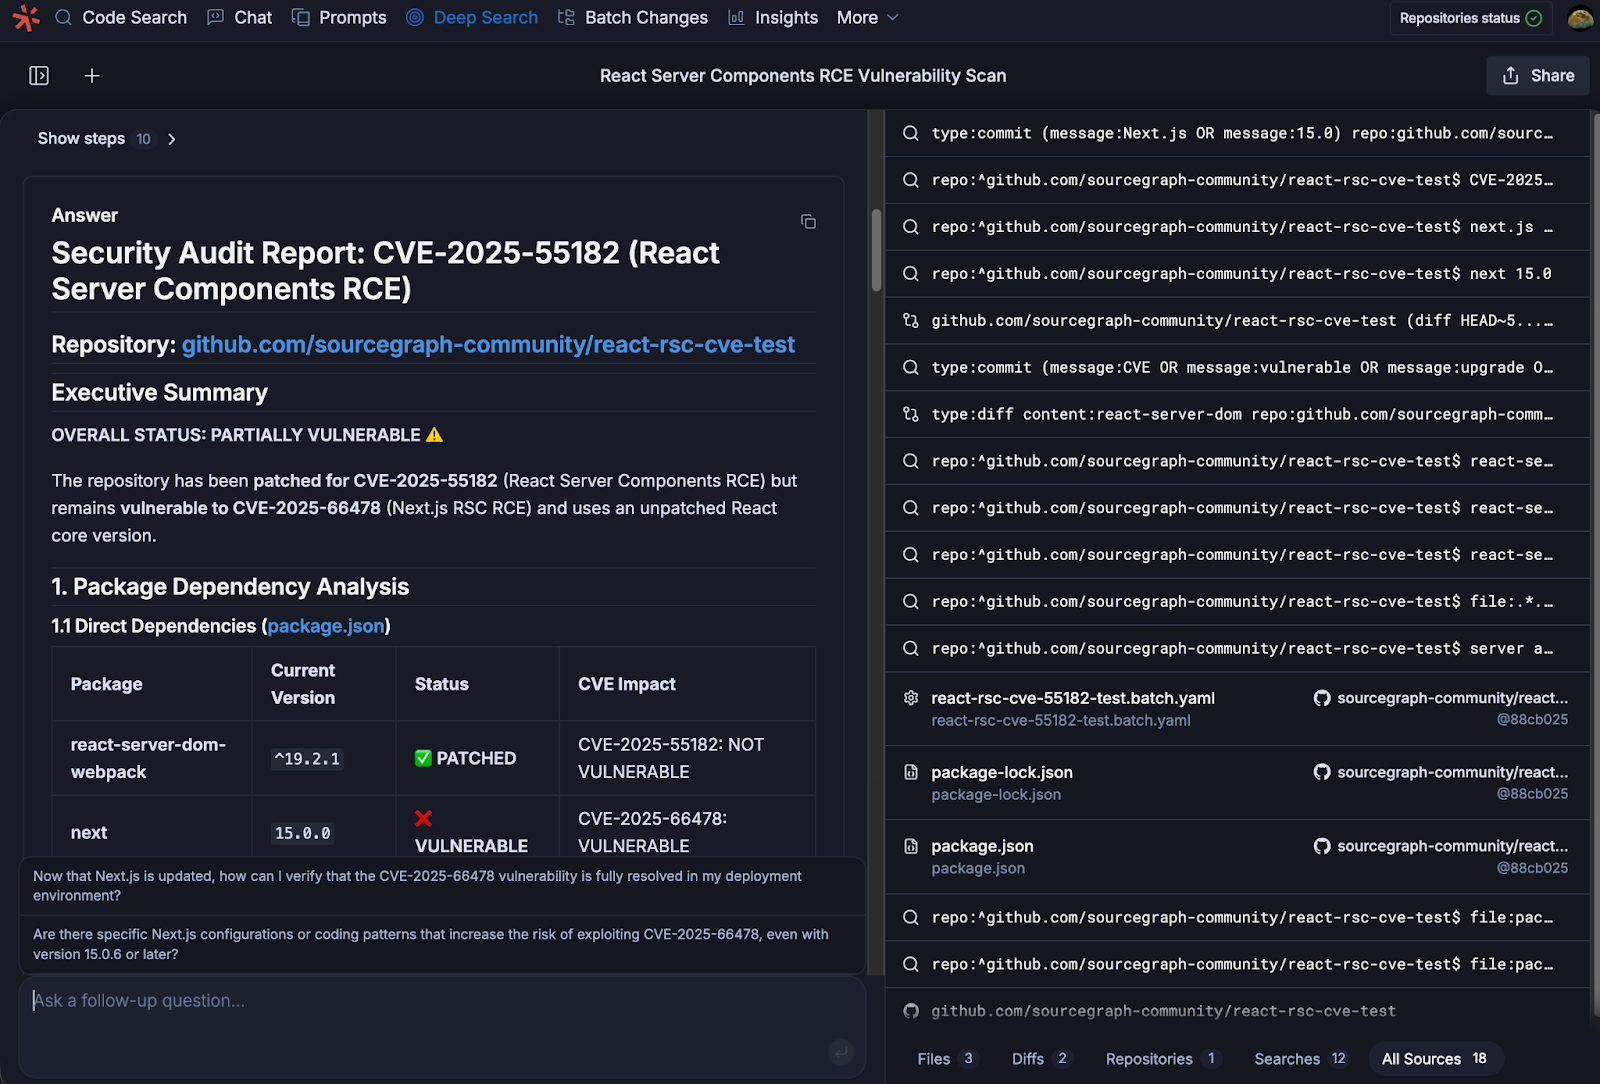Click file icon beside package.json source
1600x1084 pixels.
911,846
